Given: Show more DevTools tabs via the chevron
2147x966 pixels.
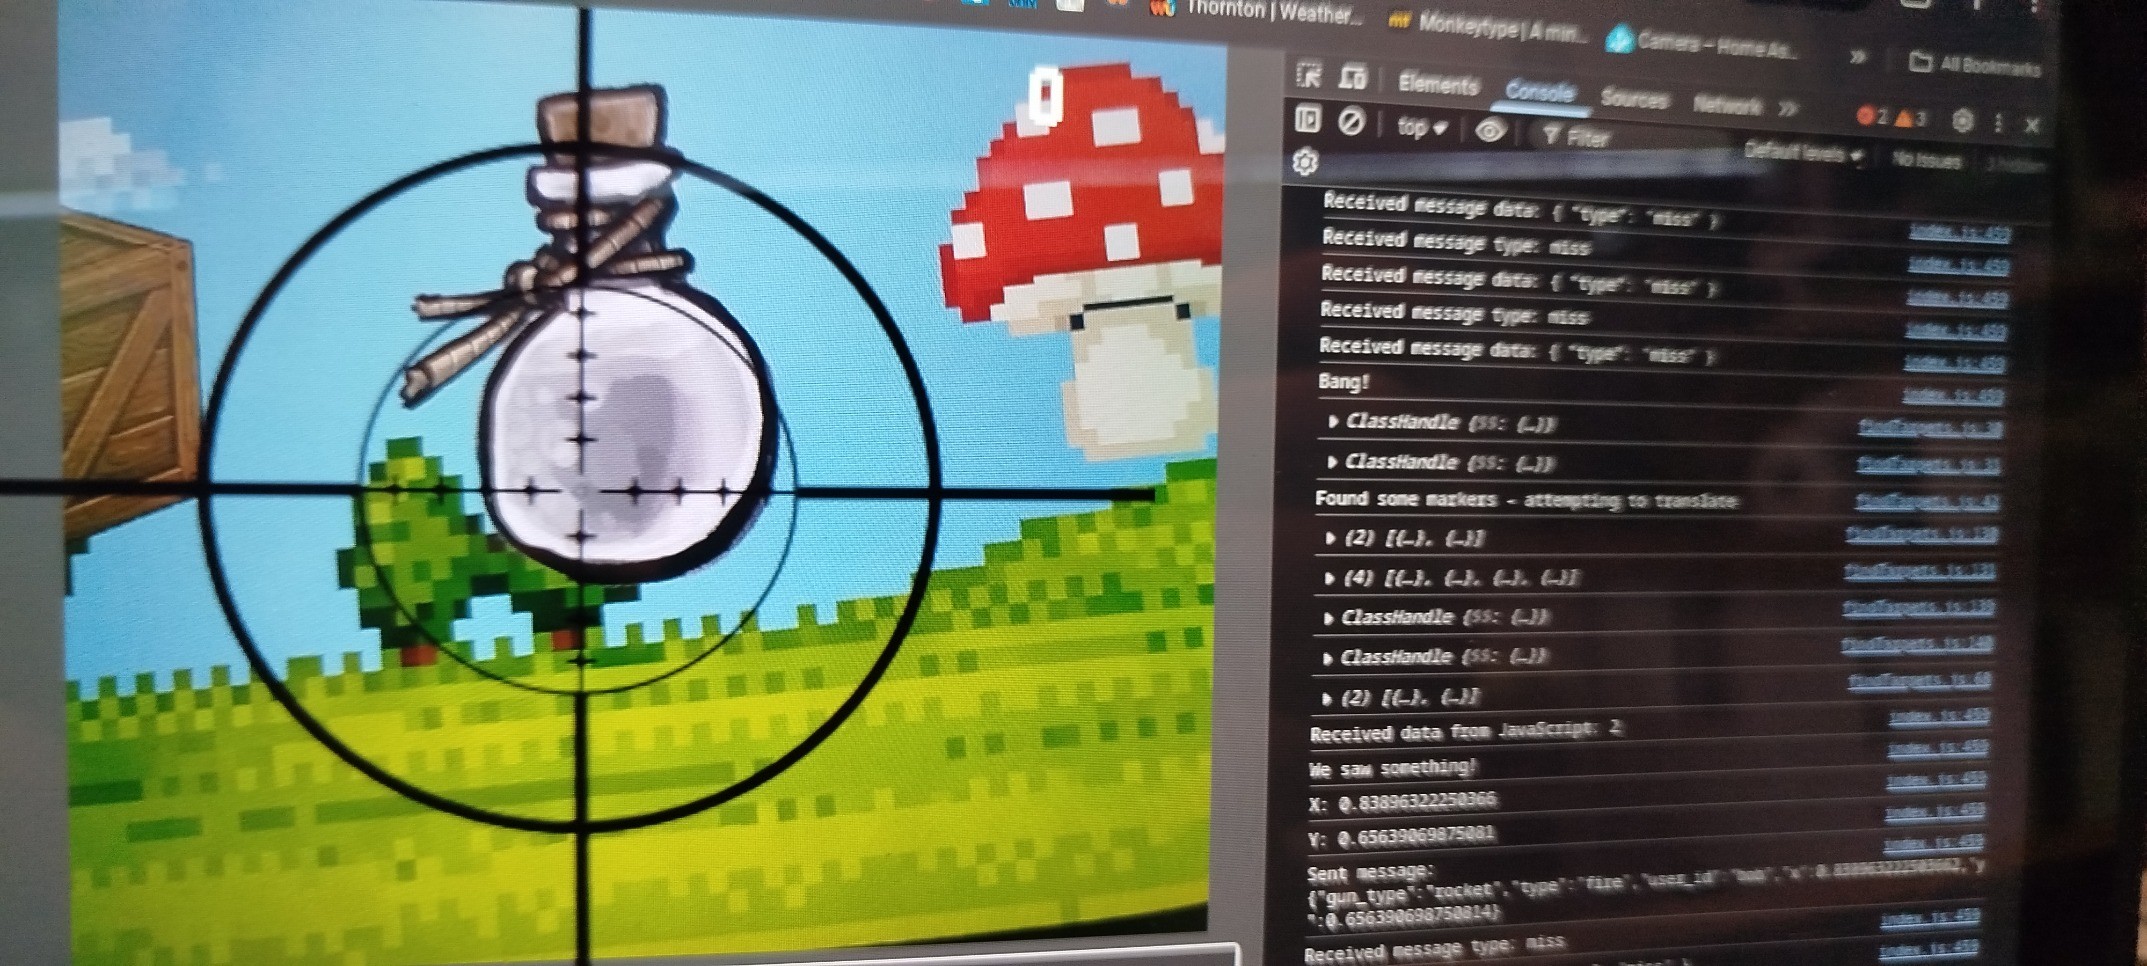Looking at the screenshot, I should [x=1788, y=107].
